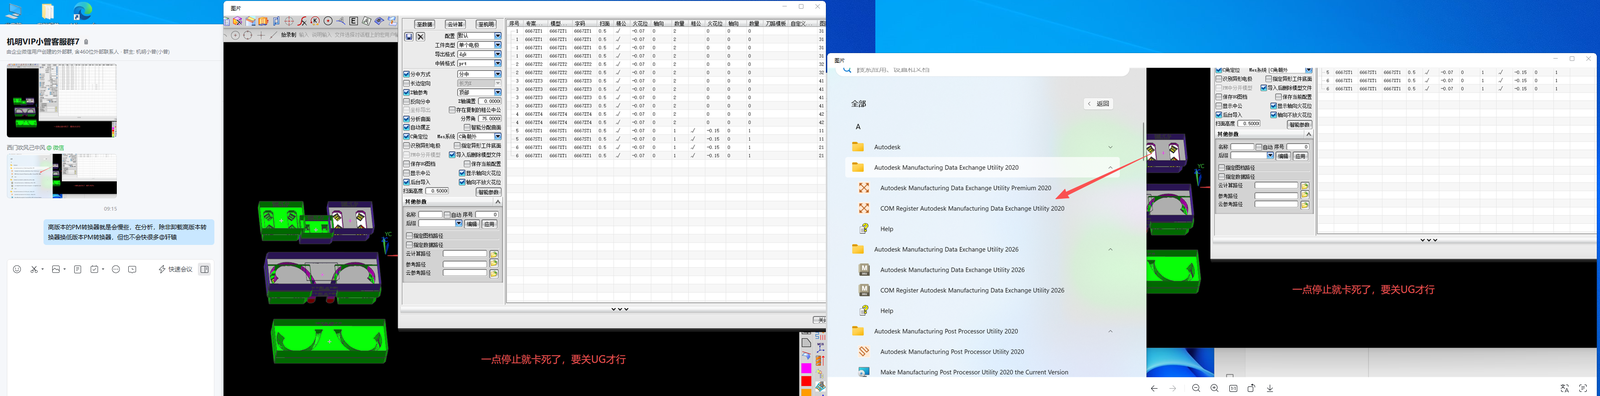Click the panel toggle icon right of 快速会议
The width and height of the screenshot is (1600, 396).
coord(205,269)
